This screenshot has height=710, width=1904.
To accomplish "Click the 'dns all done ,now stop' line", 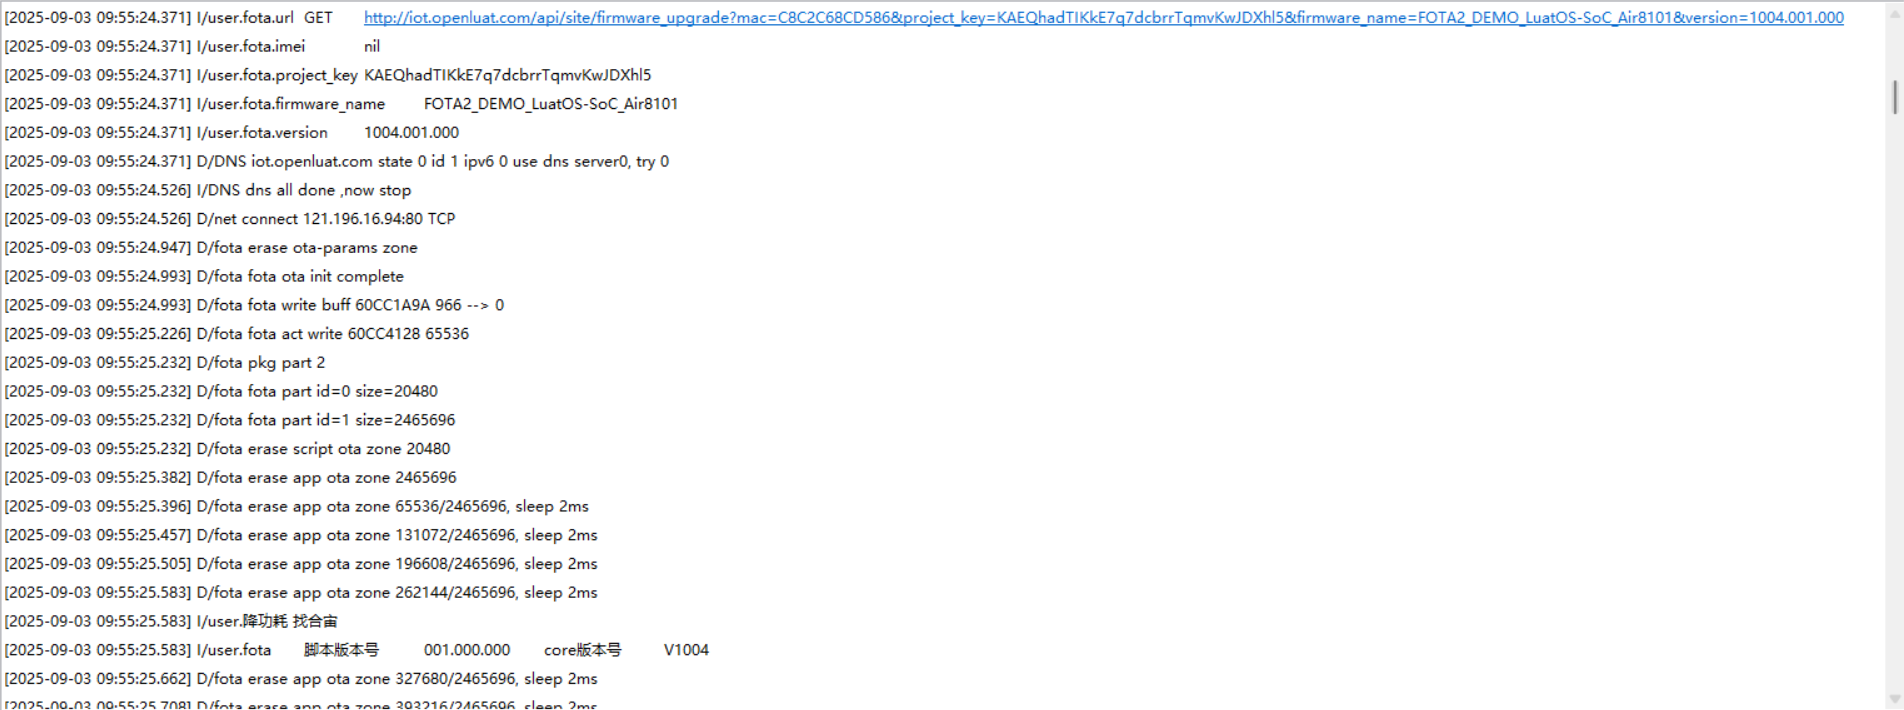I will click(x=207, y=190).
